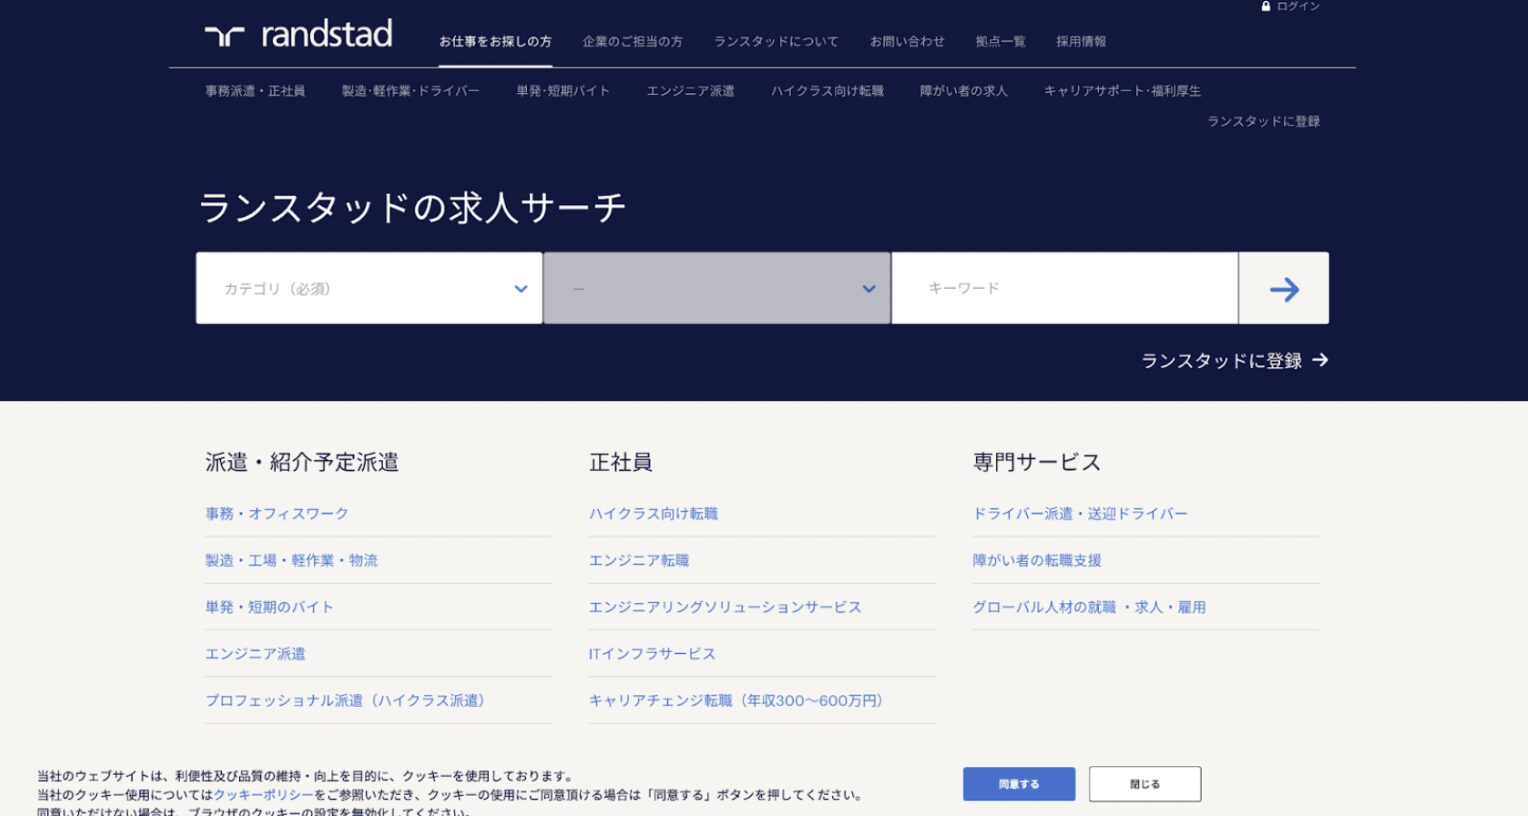Click small ランスタッドに登録 link in navigation
Screen dimensions: 1528x816
pyautogui.click(x=1263, y=122)
